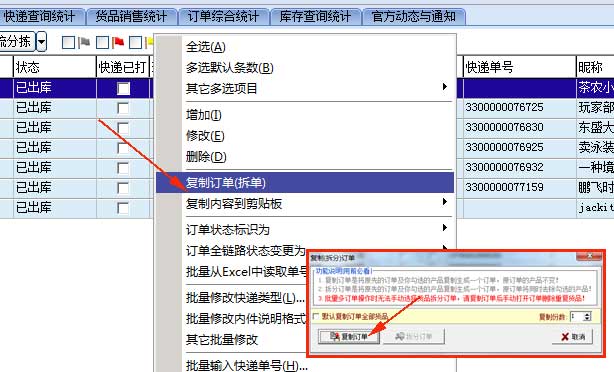Select 增加(I) in the context menu
The image size is (614, 372).
(305, 115)
